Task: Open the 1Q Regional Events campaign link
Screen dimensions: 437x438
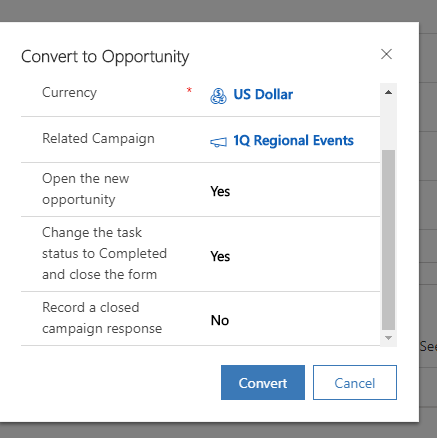Action: click(x=293, y=140)
